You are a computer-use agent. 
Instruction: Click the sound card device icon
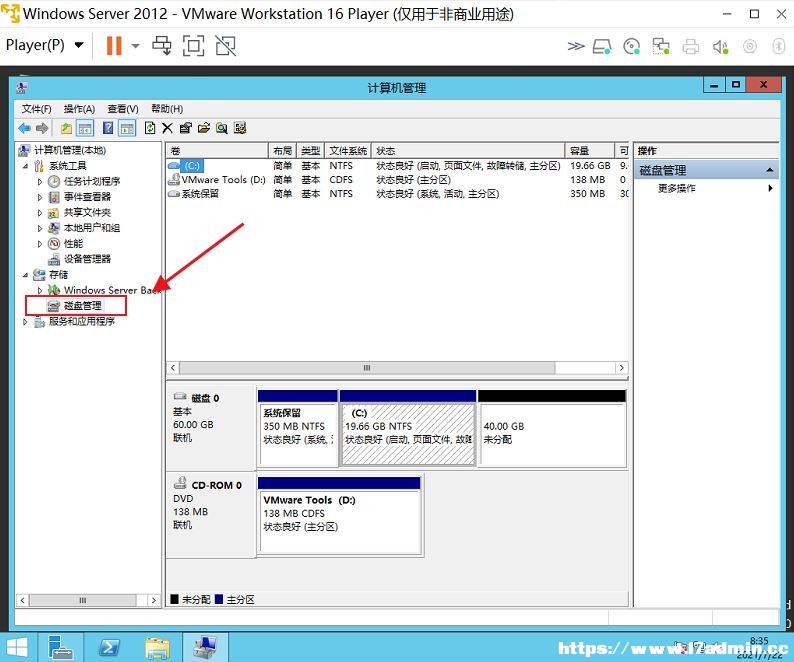click(720, 47)
